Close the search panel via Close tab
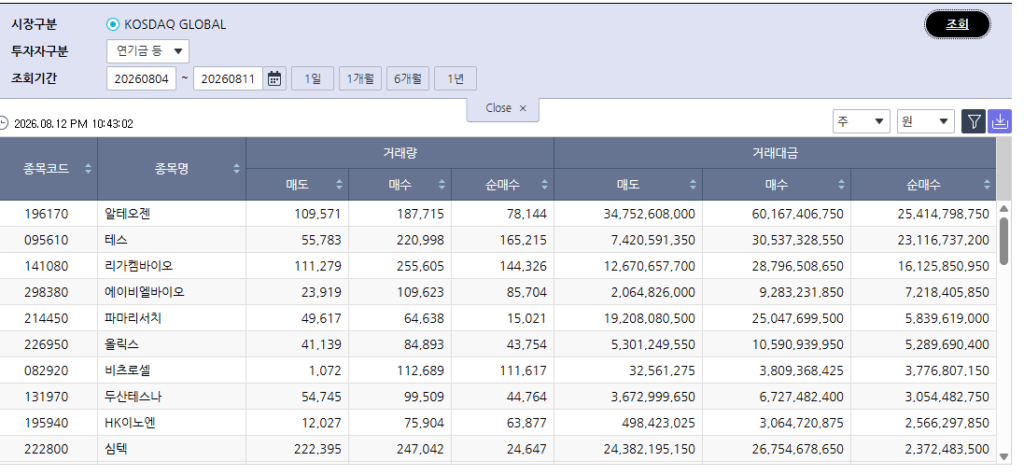 (x=504, y=108)
